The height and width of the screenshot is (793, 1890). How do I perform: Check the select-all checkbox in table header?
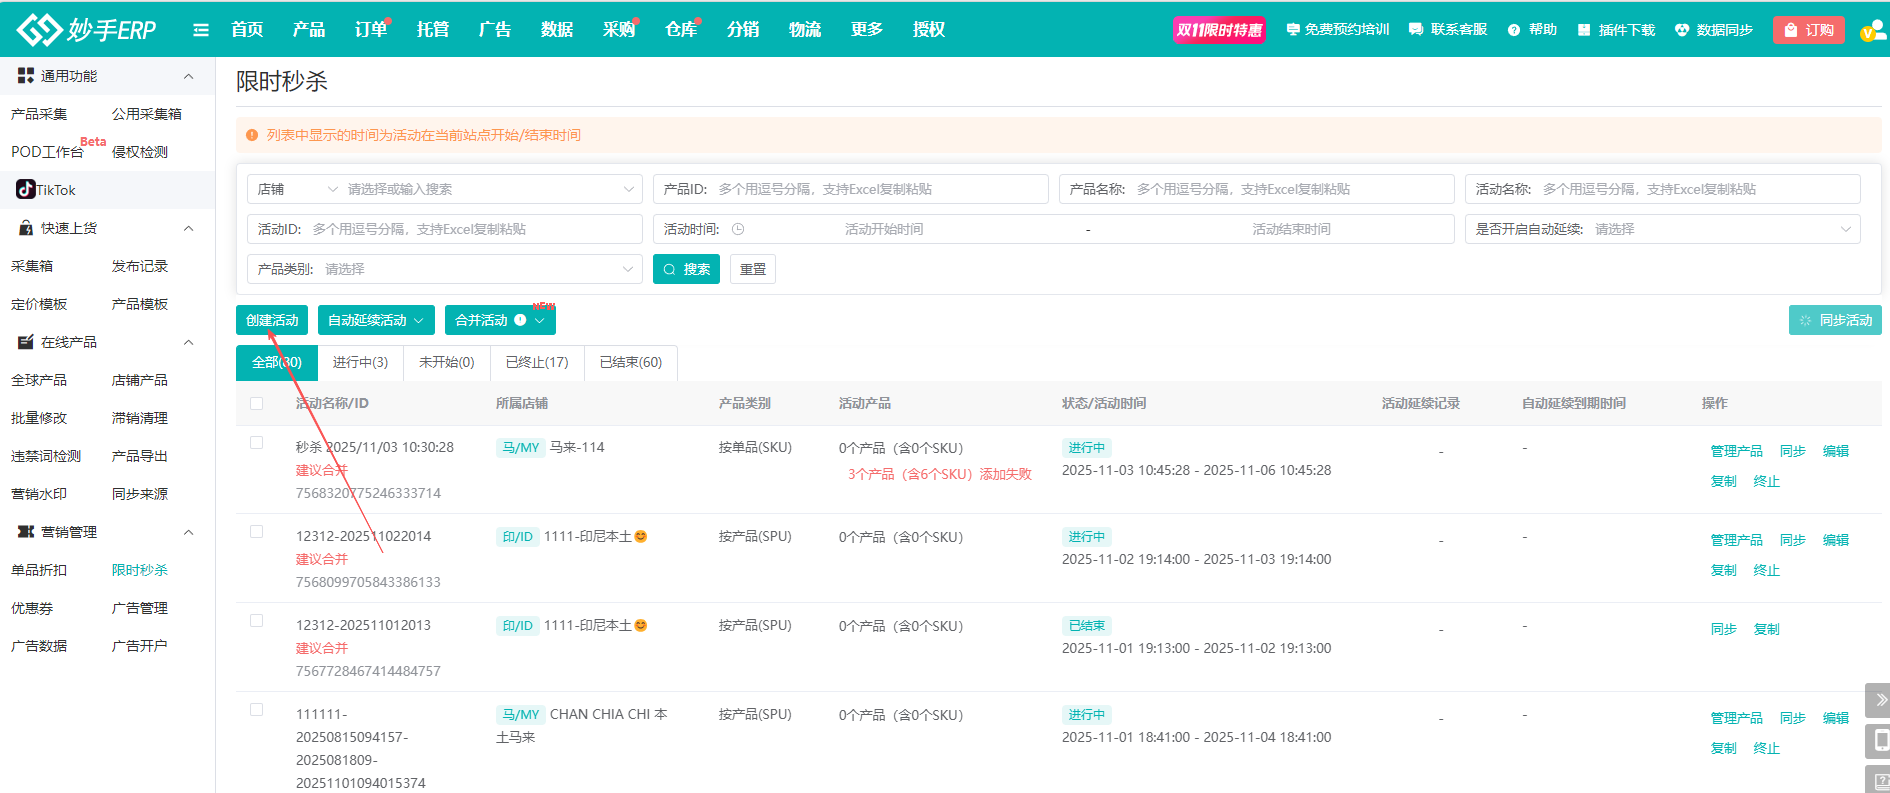coord(257,404)
